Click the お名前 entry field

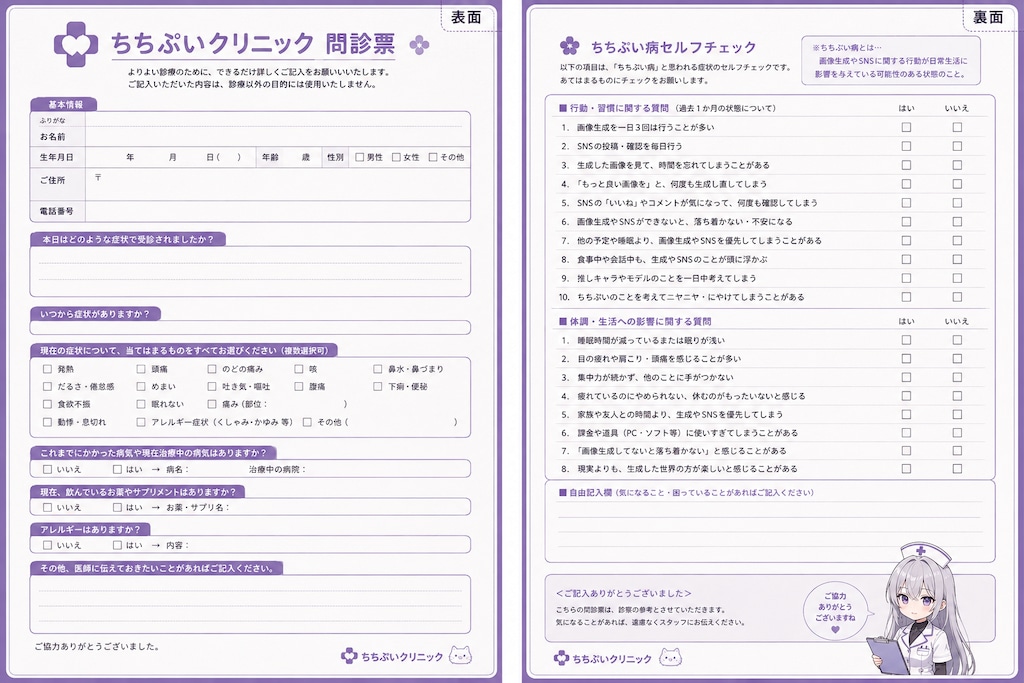coord(278,136)
